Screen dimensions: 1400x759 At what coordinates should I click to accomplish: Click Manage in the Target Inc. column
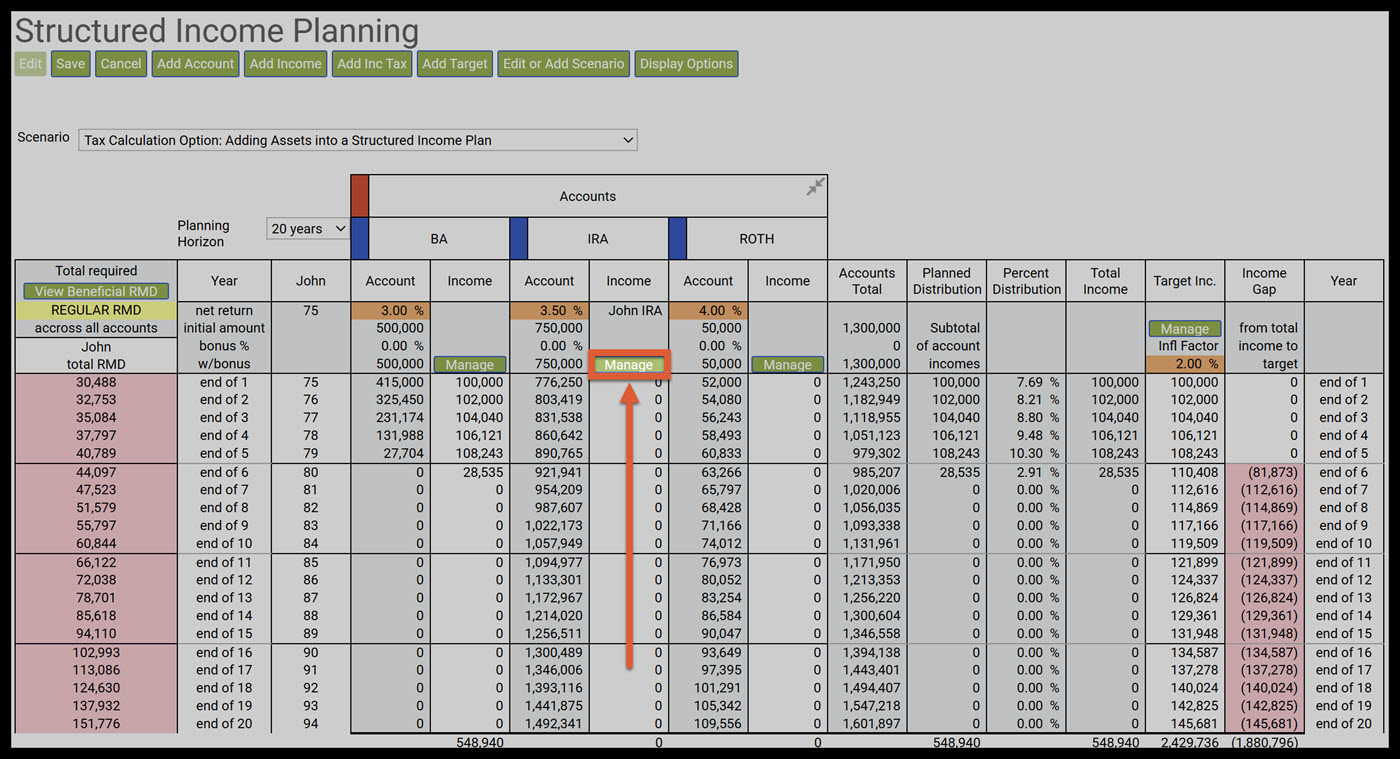tap(1185, 329)
